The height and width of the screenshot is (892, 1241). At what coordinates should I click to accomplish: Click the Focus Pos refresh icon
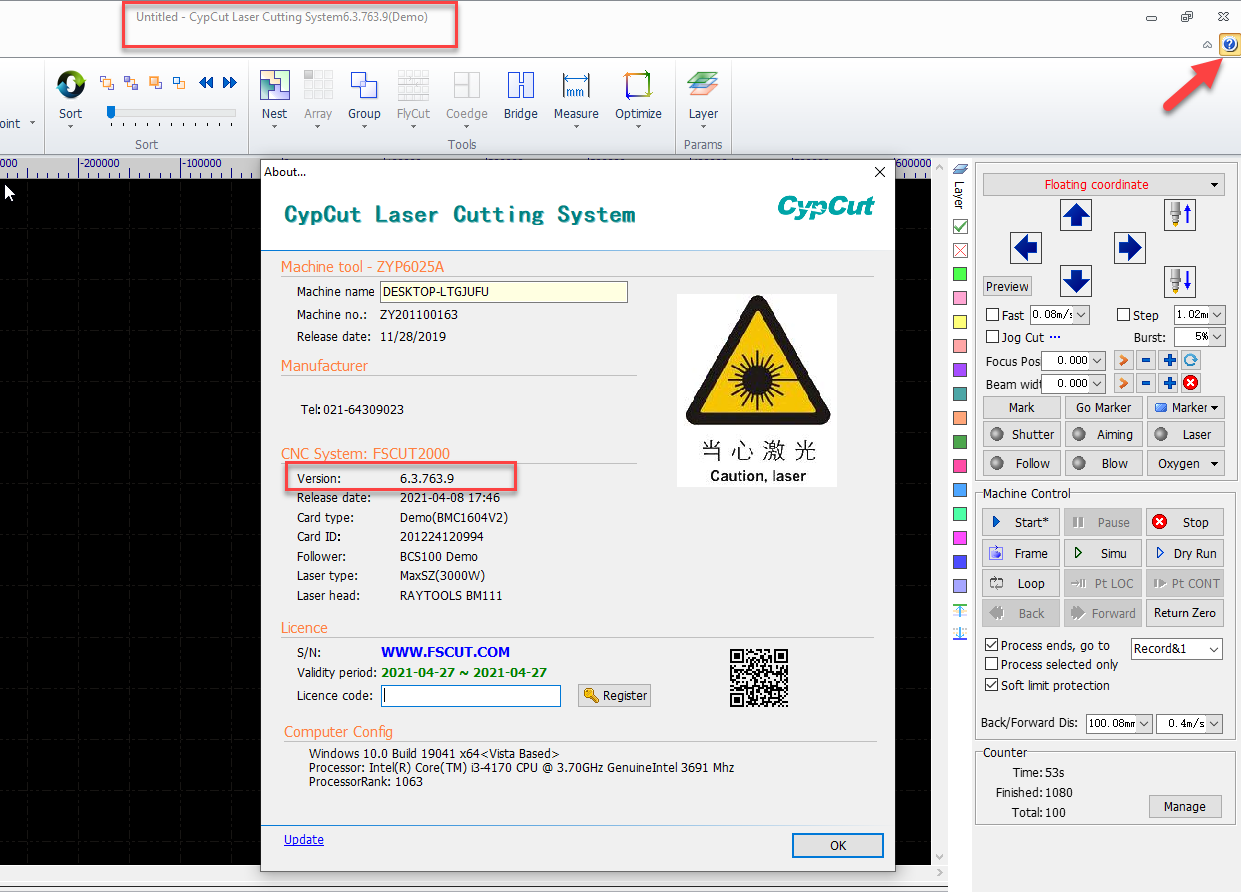point(1191,361)
